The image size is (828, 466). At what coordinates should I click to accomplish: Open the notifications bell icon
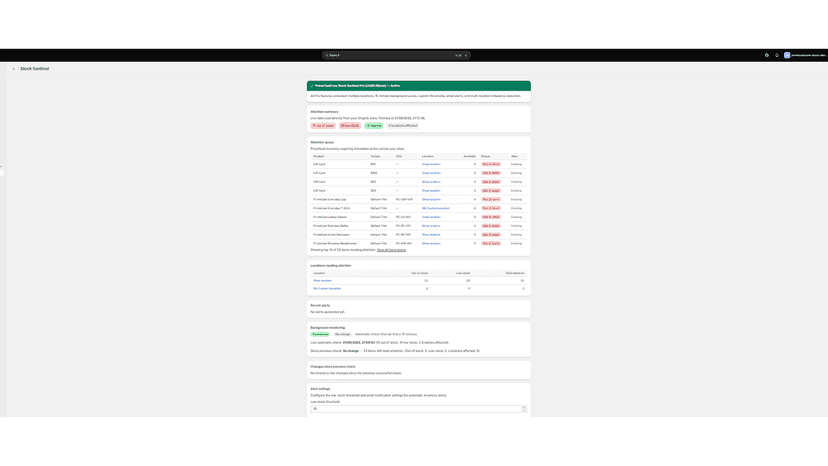pos(777,55)
